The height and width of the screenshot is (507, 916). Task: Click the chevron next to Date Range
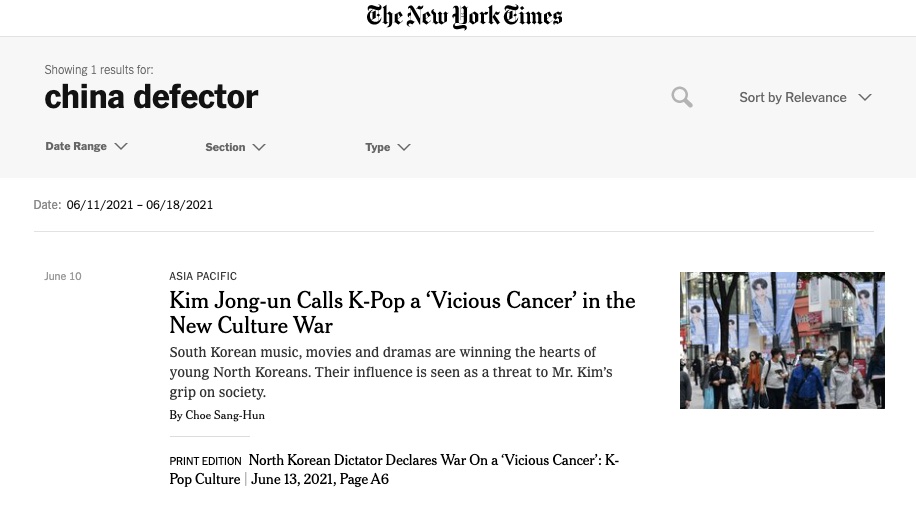(x=121, y=146)
